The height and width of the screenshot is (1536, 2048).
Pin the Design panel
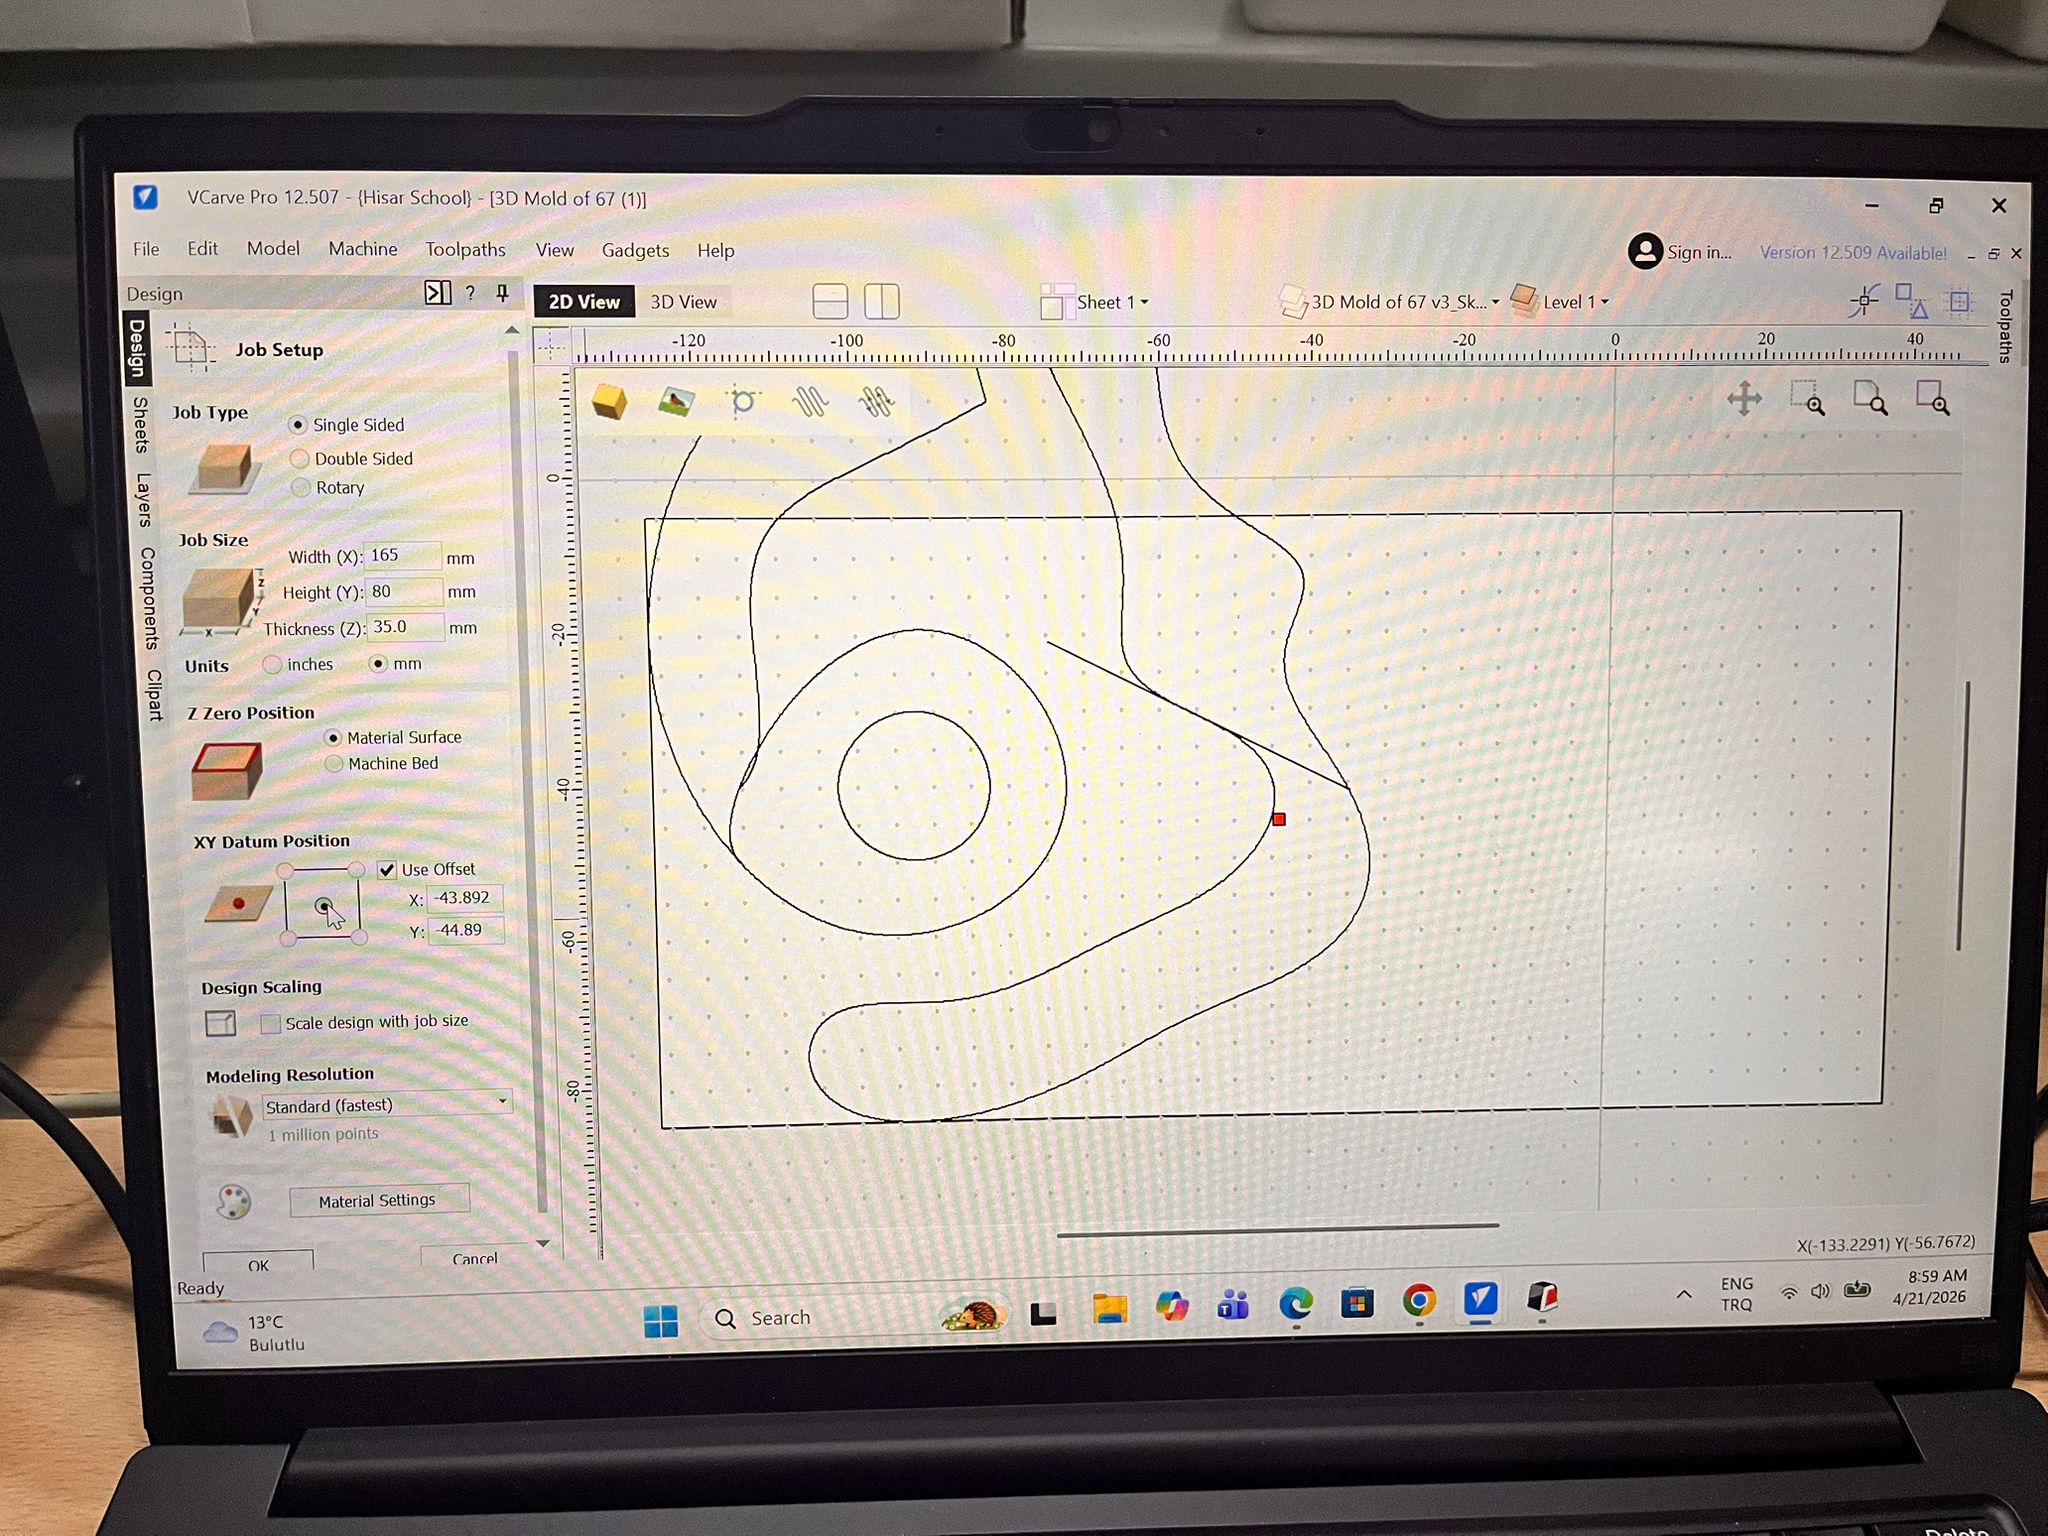pos(503,293)
